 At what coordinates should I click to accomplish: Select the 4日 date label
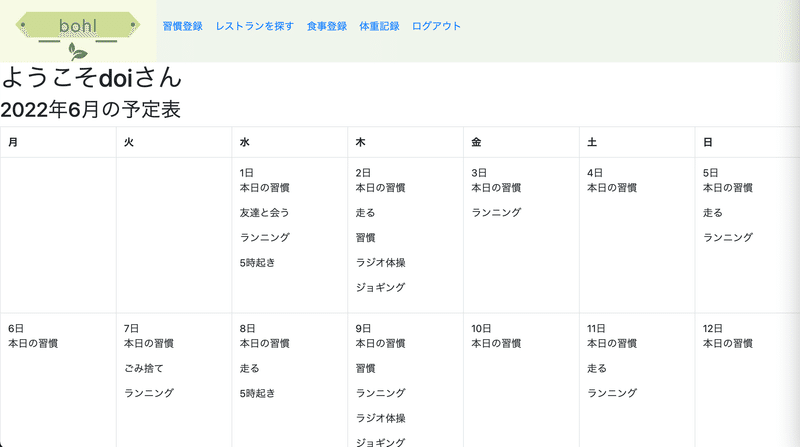pos(594,173)
